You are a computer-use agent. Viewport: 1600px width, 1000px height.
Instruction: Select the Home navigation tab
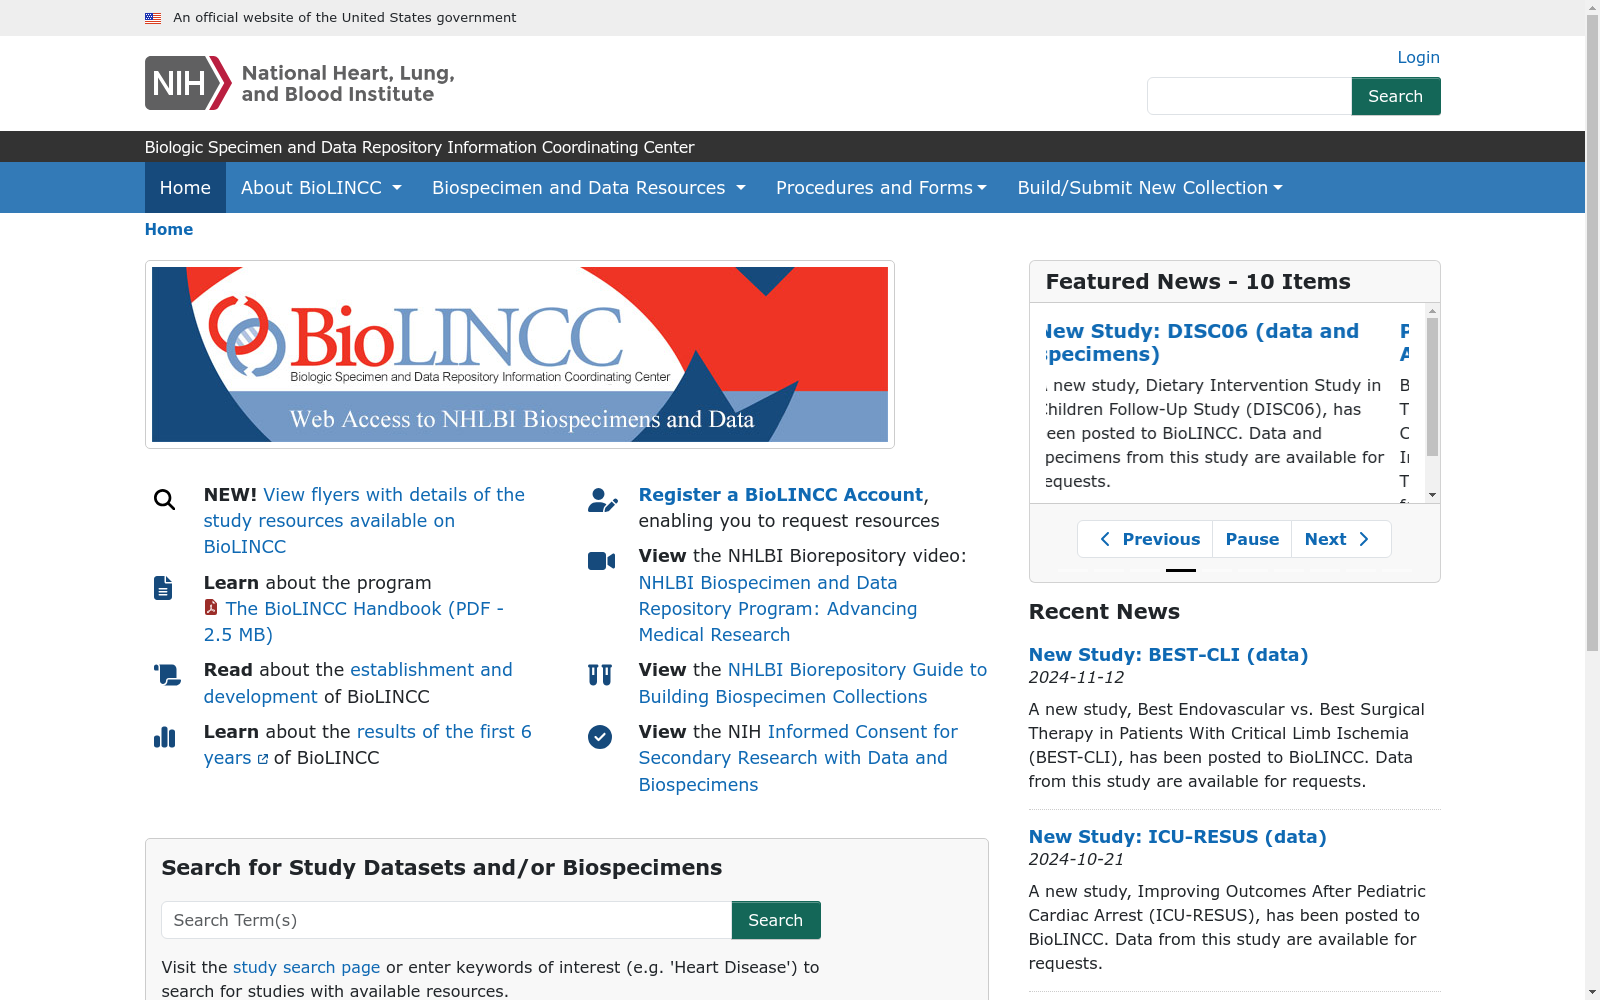(x=185, y=188)
